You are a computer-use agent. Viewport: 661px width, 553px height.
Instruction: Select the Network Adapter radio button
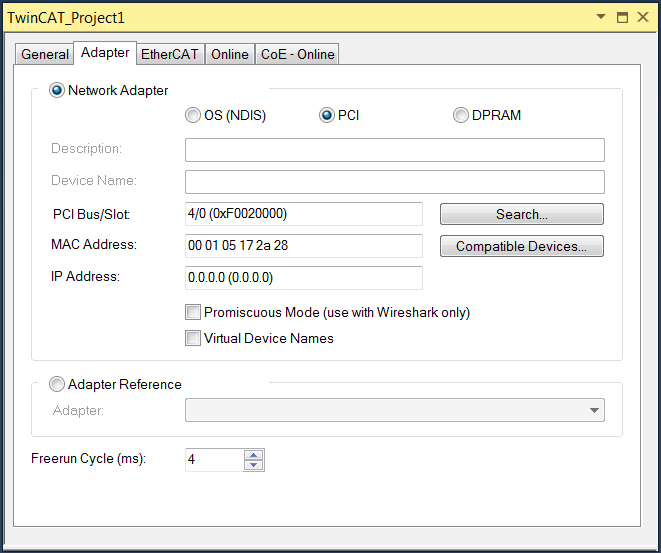[x=57, y=90]
